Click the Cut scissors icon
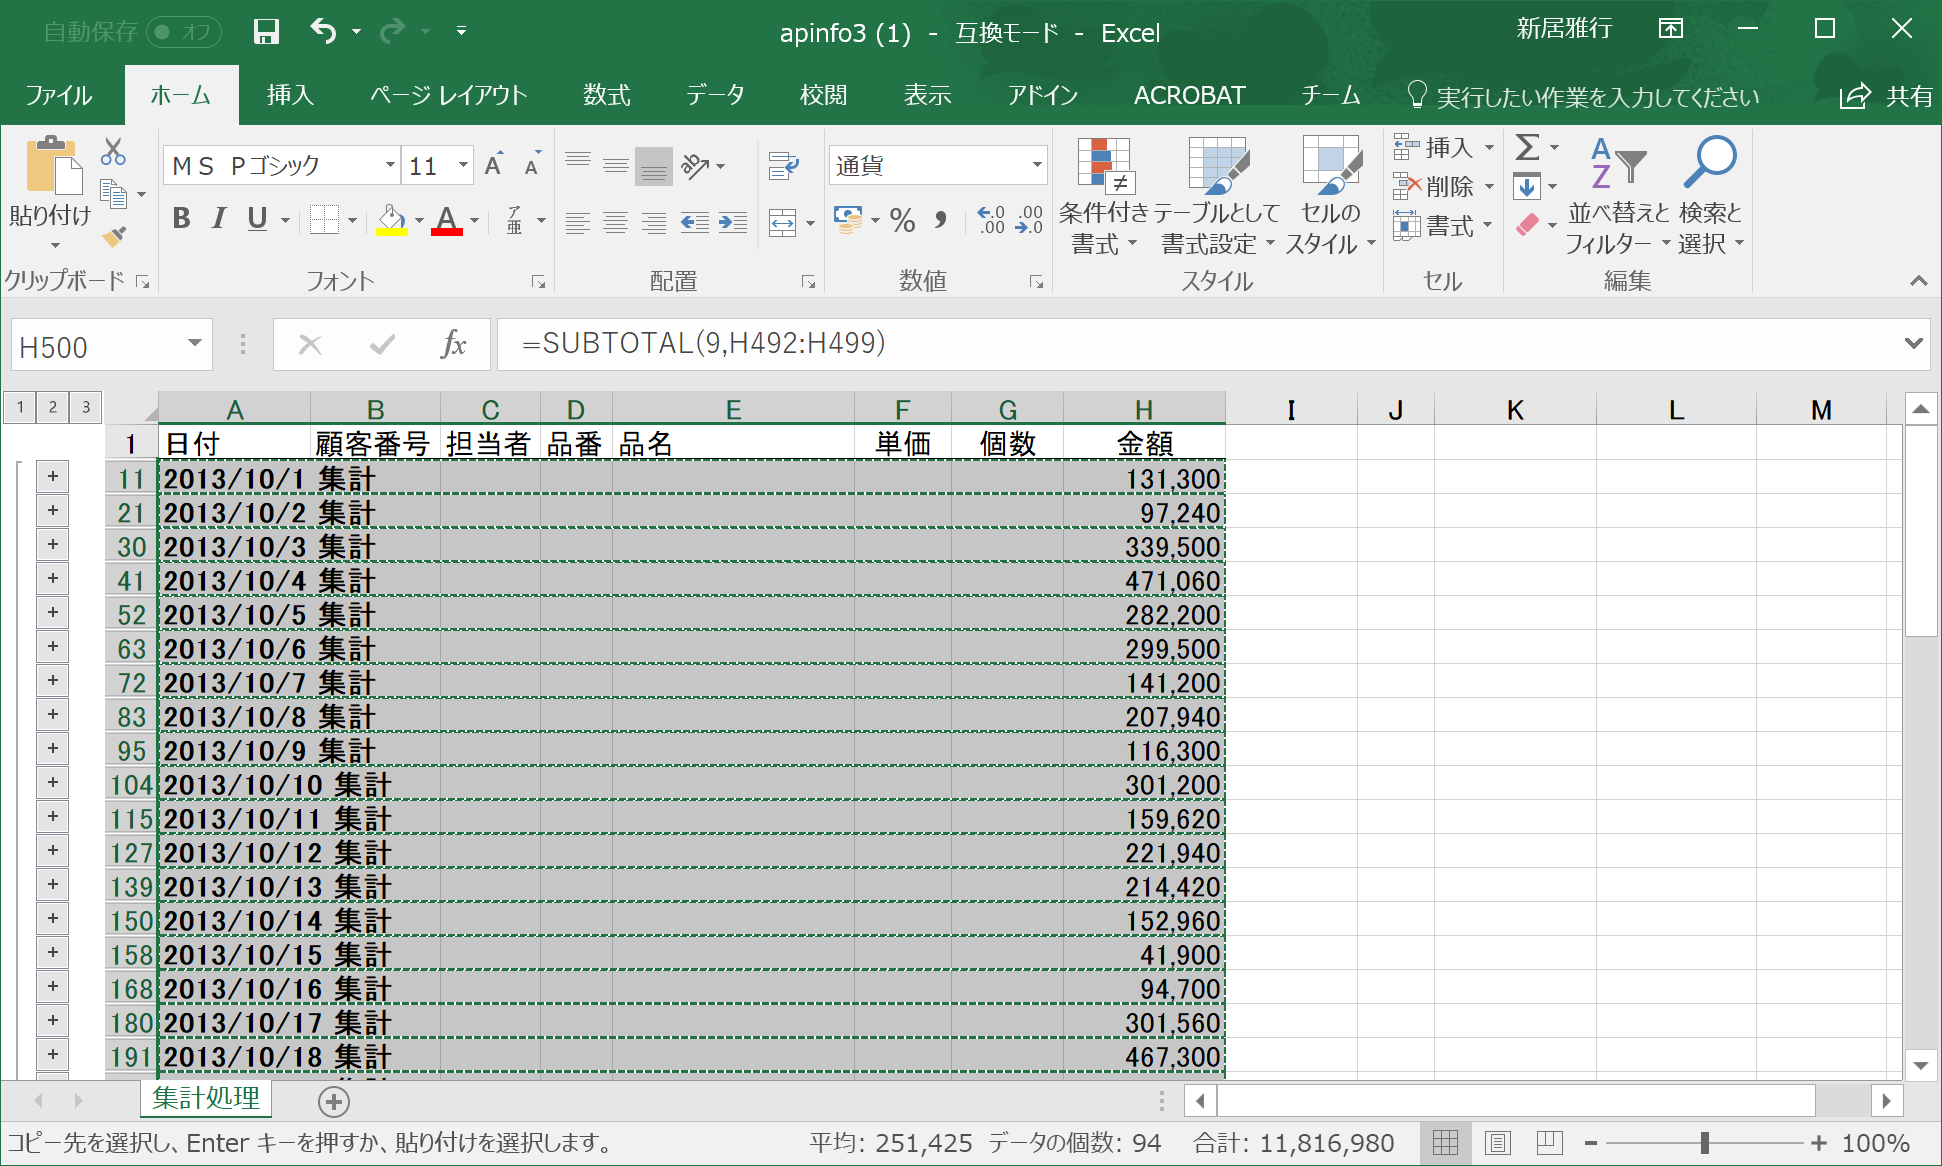The width and height of the screenshot is (1942, 1166). click(113, 152)
